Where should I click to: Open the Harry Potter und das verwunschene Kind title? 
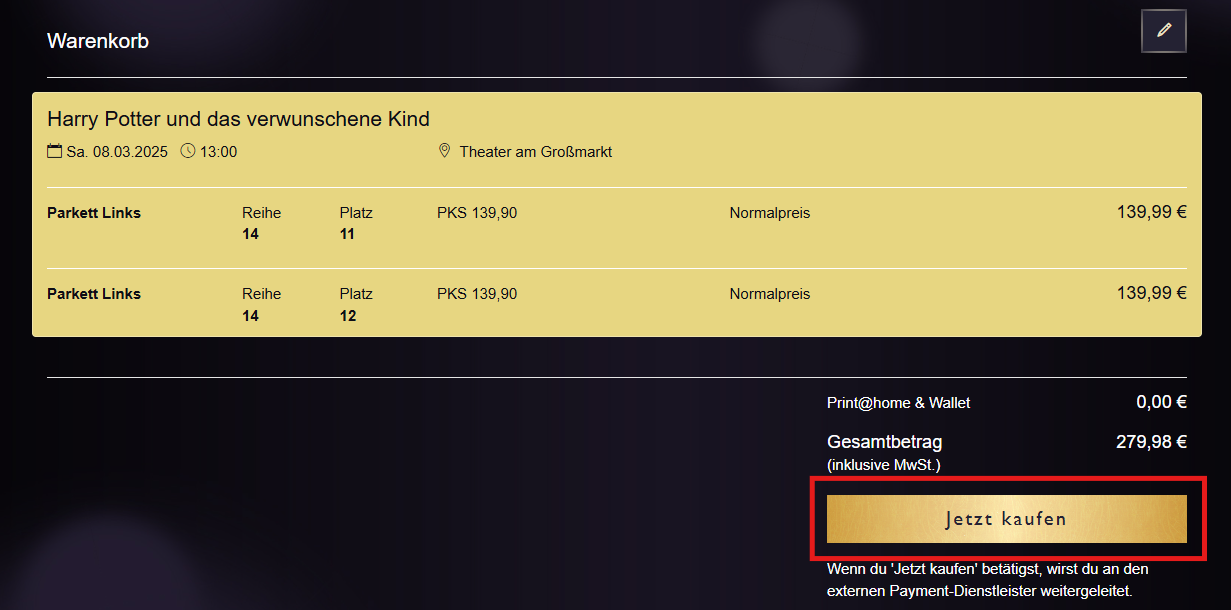click(239, 118)
